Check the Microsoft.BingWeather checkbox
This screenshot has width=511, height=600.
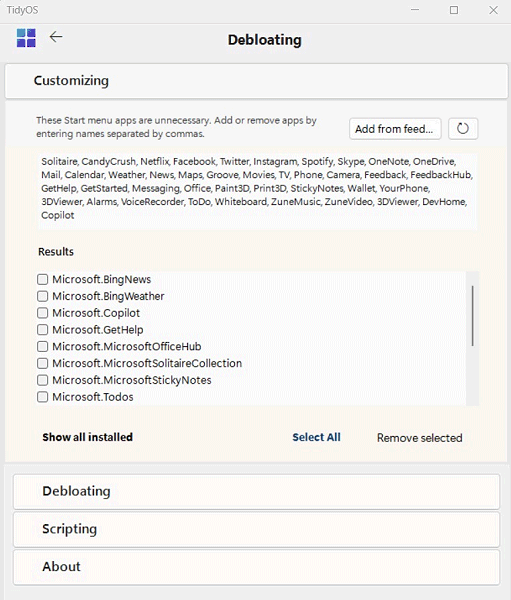point(42,296)
